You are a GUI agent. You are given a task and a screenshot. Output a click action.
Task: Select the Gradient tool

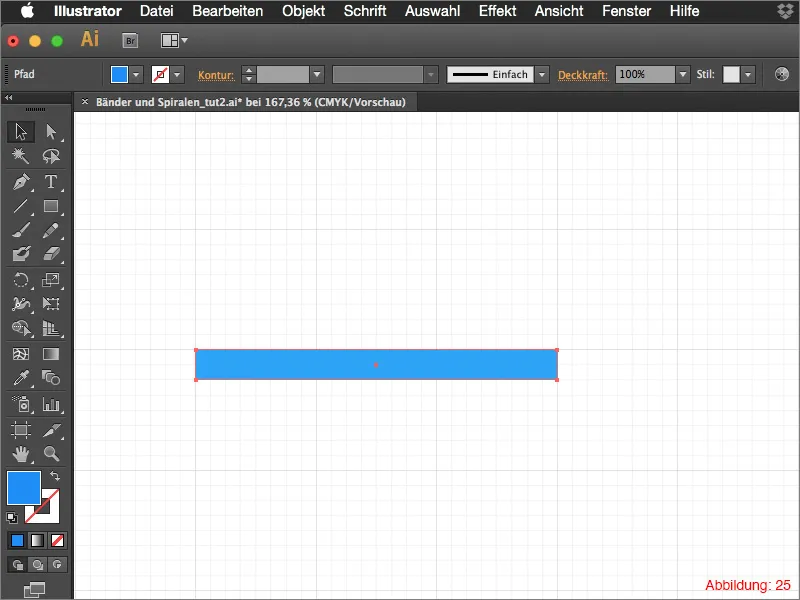pos(51,354)
